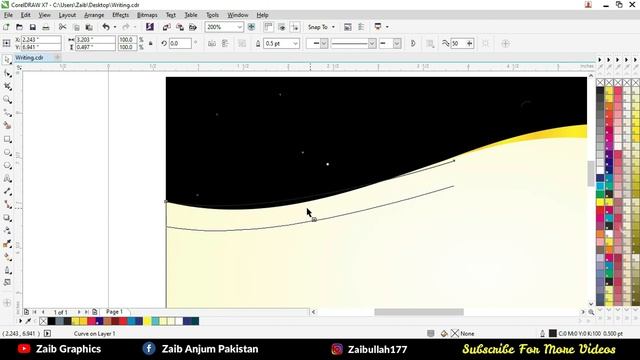Image resolution: width=640 pixels, height=360 pixels.
Task: Expand the undo history dropdown arrow
Action: (115, 27)
